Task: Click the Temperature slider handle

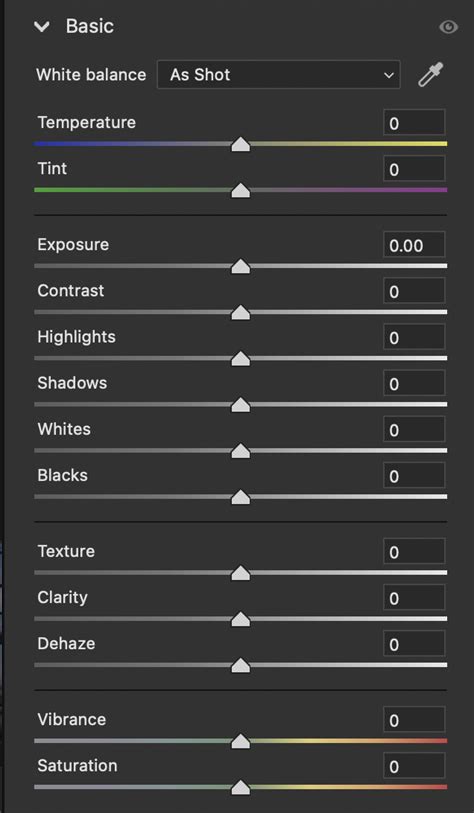Action: point(241,145)
